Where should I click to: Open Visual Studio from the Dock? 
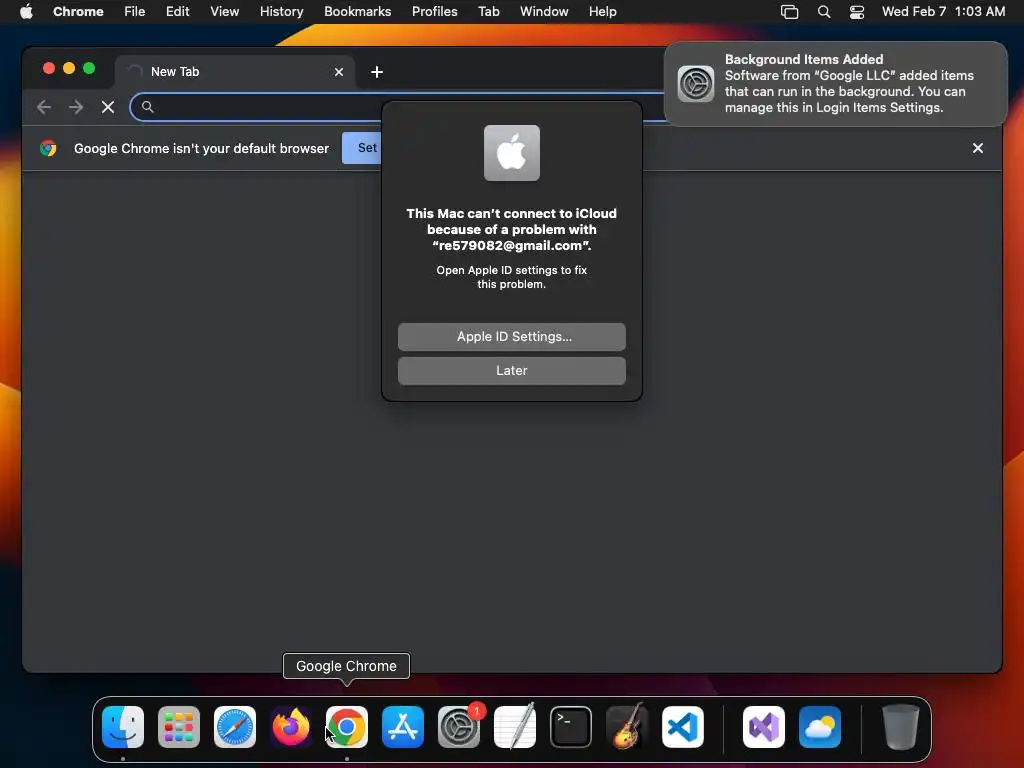[x=764, y=727]
